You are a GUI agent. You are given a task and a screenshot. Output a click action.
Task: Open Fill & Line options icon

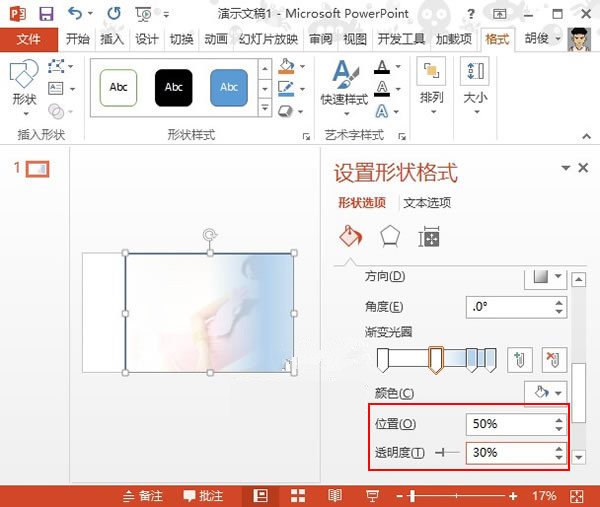click(350, 236)
